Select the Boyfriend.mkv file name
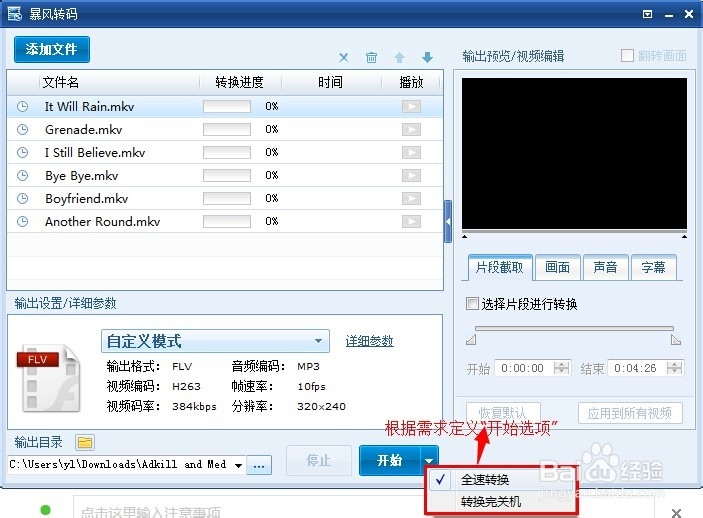Image resolution: width=703 pixels, height=518 pixels. point(87,198)
